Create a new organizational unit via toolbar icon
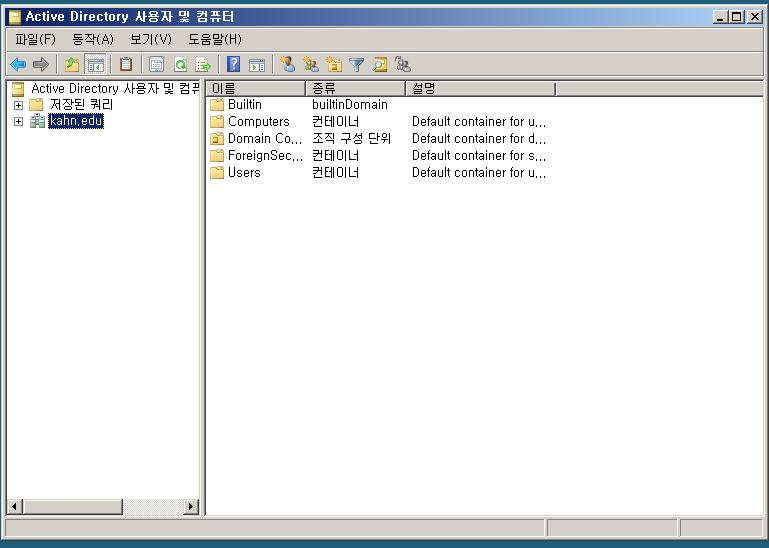The height and width of the screenshot is (548, 769). tap(334, 64)
